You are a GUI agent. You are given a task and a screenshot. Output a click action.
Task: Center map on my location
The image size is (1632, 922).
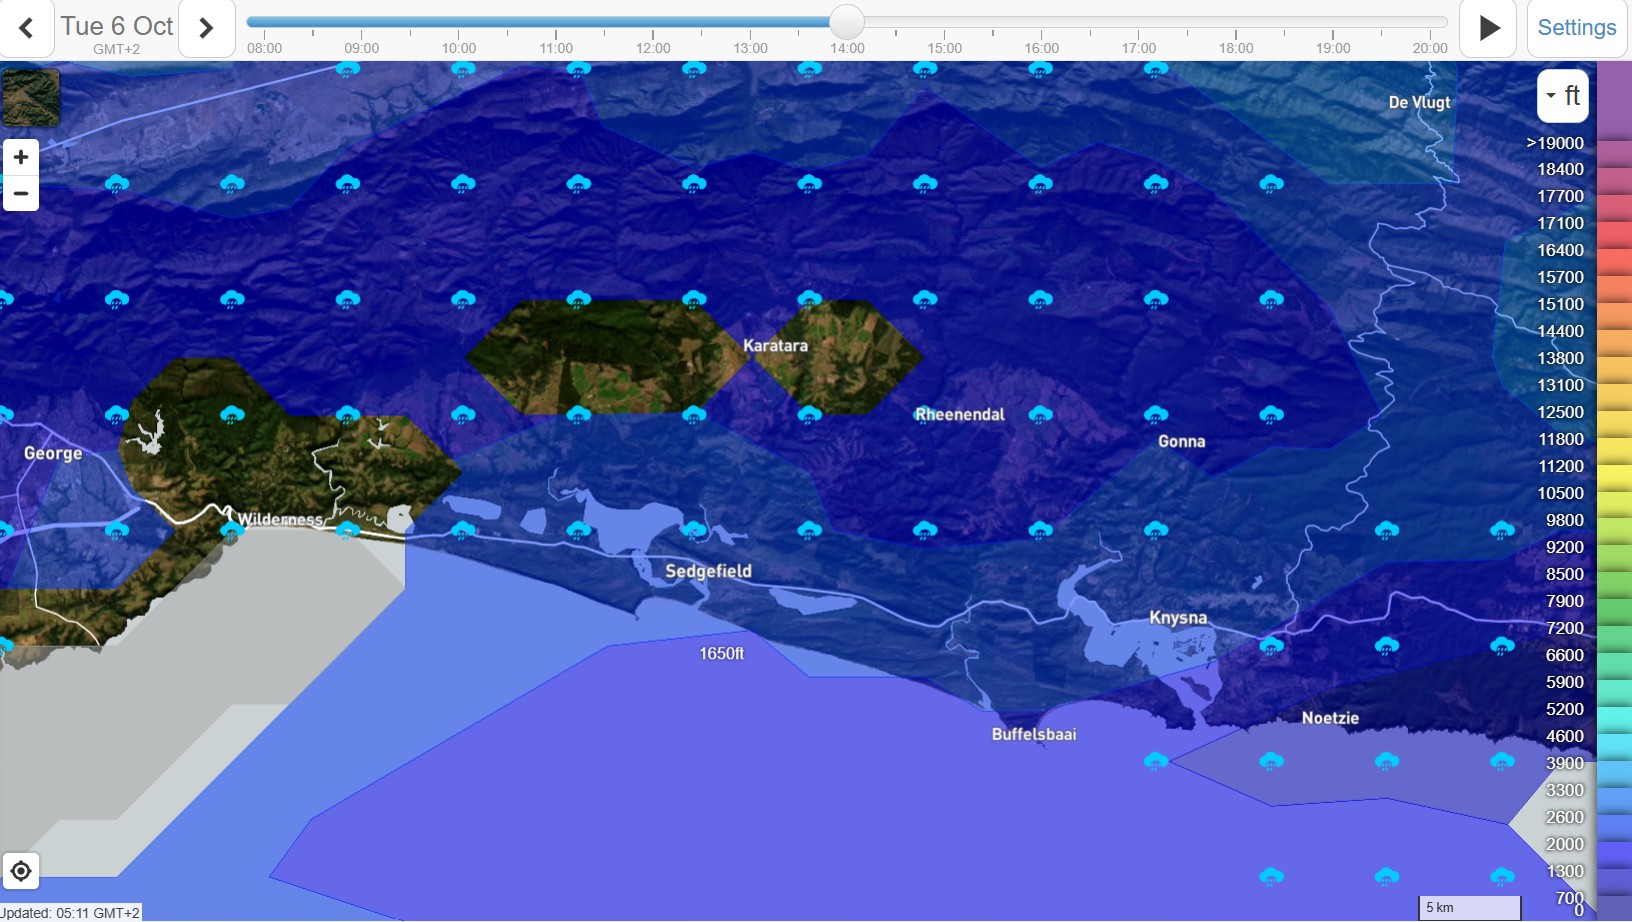pos(21,871)
